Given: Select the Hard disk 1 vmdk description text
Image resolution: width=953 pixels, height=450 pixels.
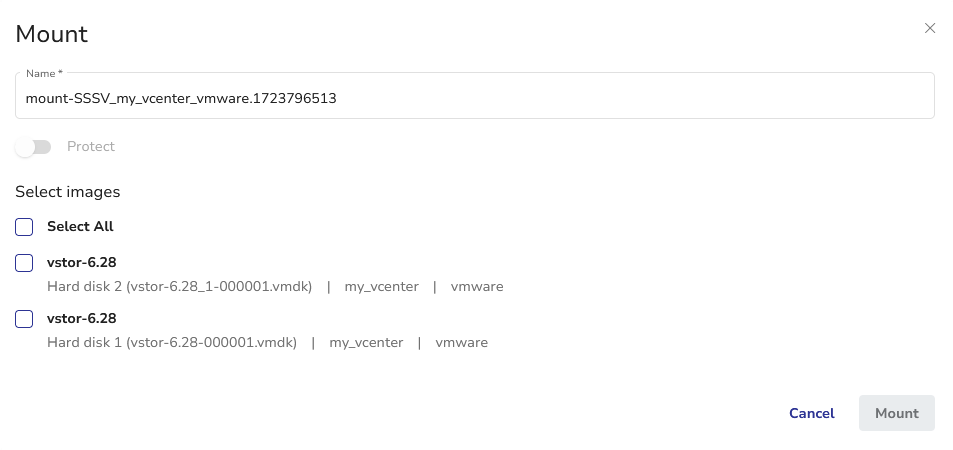Looking at the screenshot, I should tap(172, 343).
